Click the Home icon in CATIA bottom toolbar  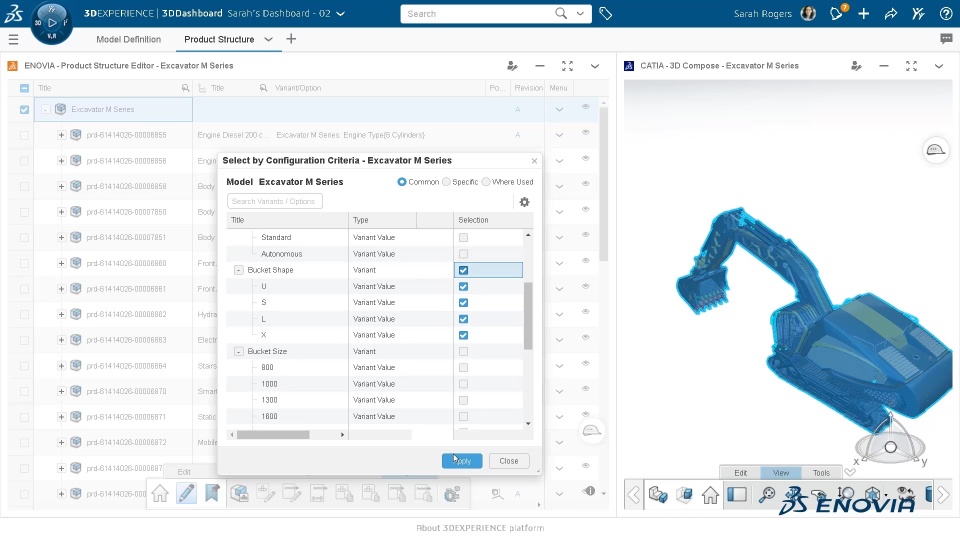tap(710, 495)
